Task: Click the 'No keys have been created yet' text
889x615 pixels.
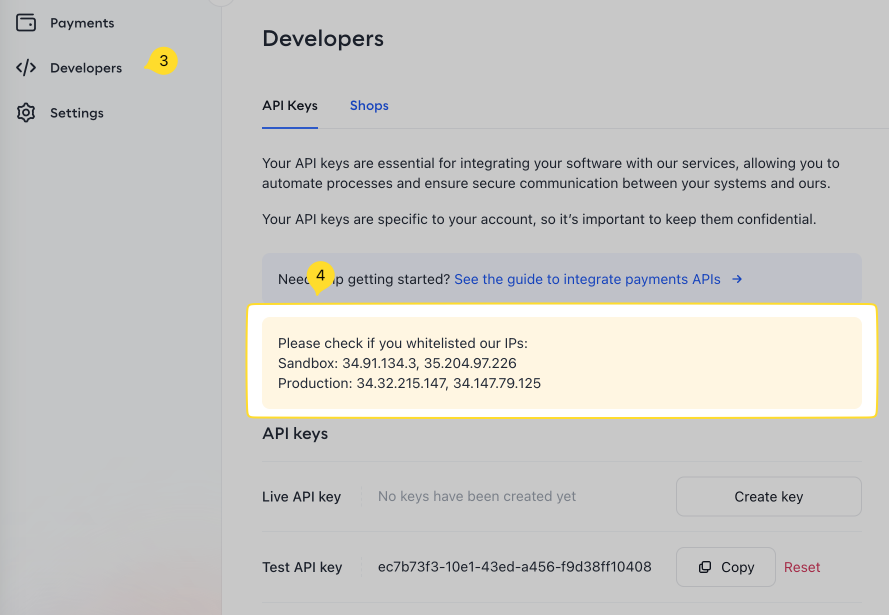Action: 477,497
